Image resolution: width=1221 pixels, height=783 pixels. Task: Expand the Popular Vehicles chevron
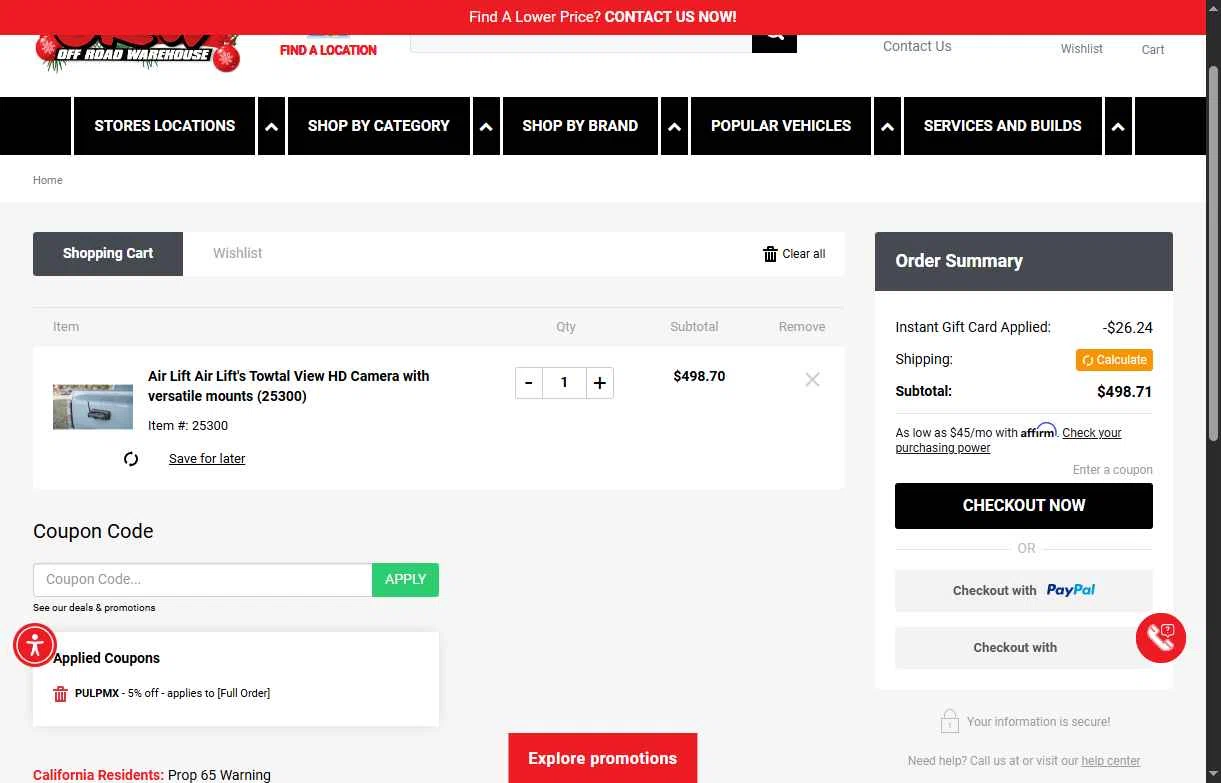[887, 126]
